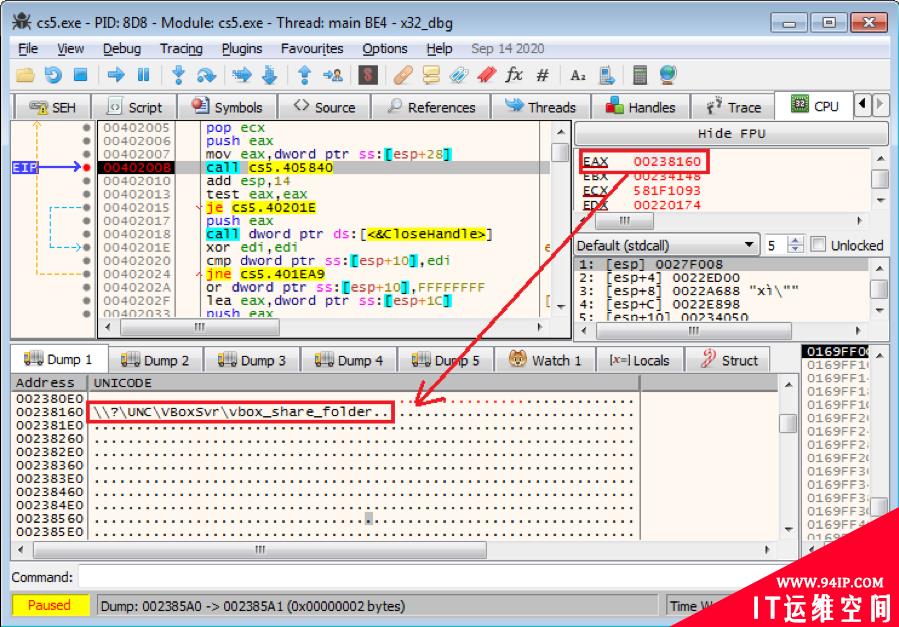The image size is (899, 627).
Task: Stop debugging with the blue stop square icon
Action: (x=80, y=75)
